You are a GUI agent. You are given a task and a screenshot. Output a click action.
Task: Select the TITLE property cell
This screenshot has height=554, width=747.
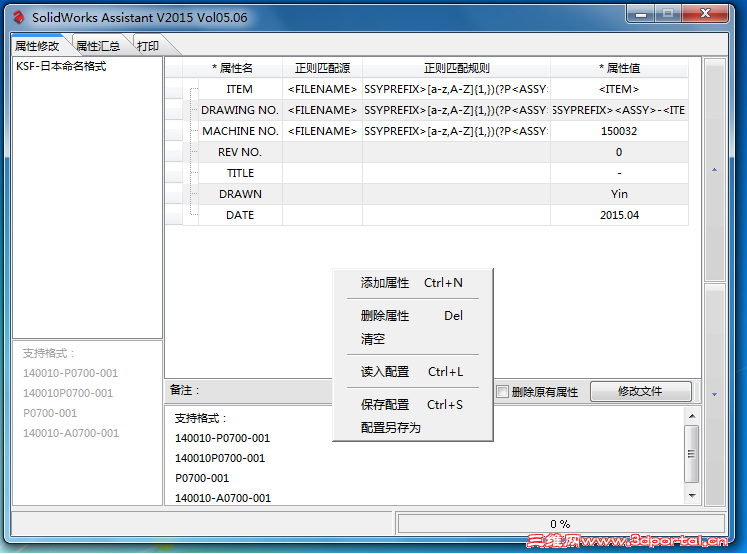coord(240,173)
